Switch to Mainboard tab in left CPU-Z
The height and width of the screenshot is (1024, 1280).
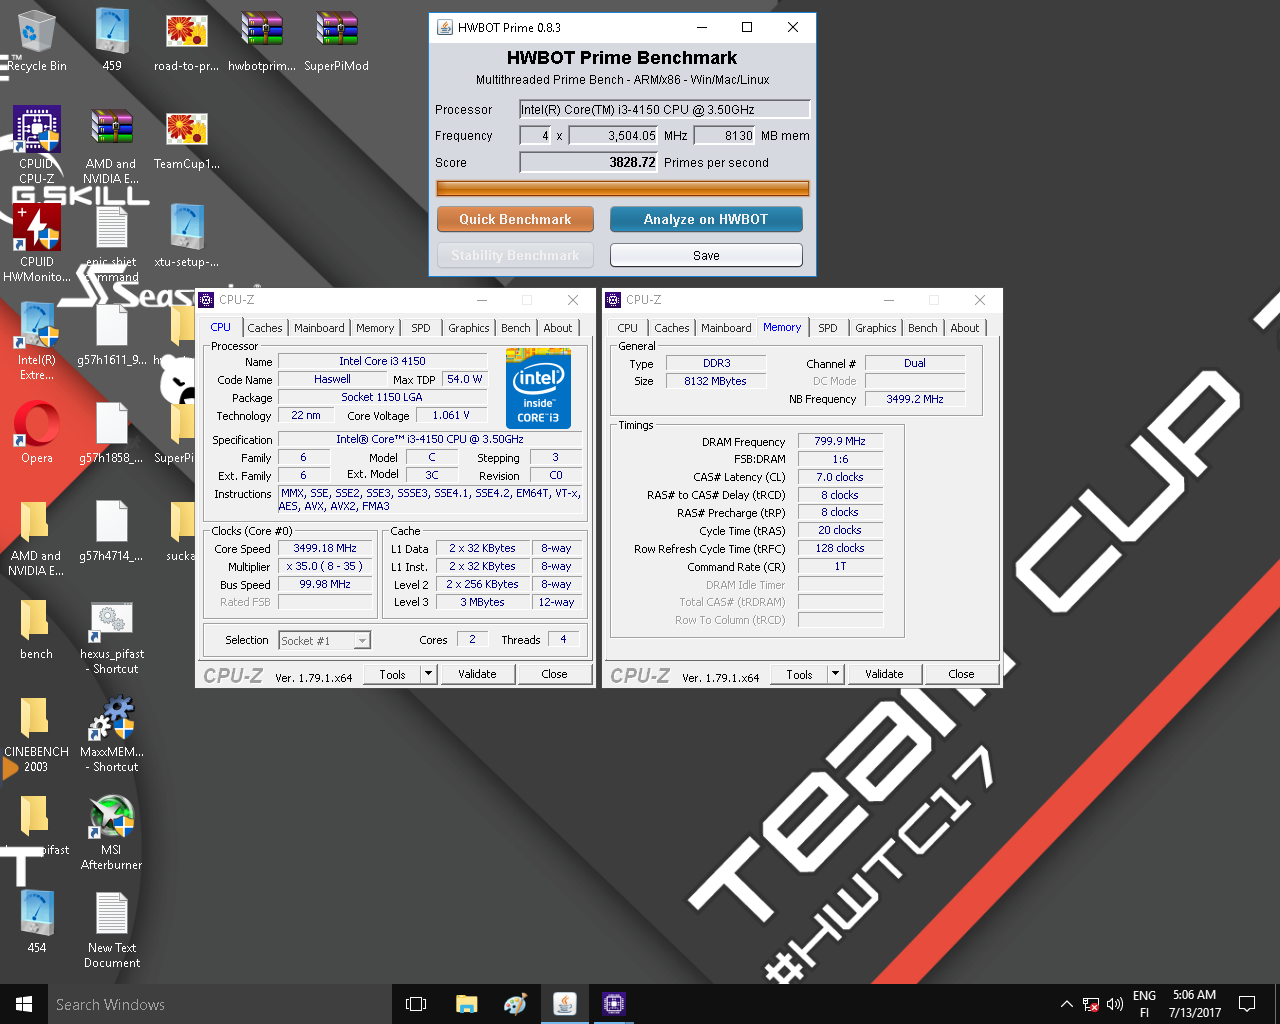pyautogui.click(x=319, y=328)
